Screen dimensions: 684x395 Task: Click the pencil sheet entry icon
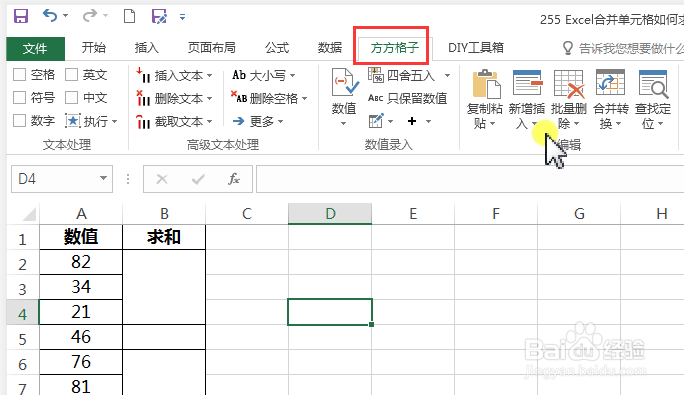pyautogui.click(x=376, y=121)
